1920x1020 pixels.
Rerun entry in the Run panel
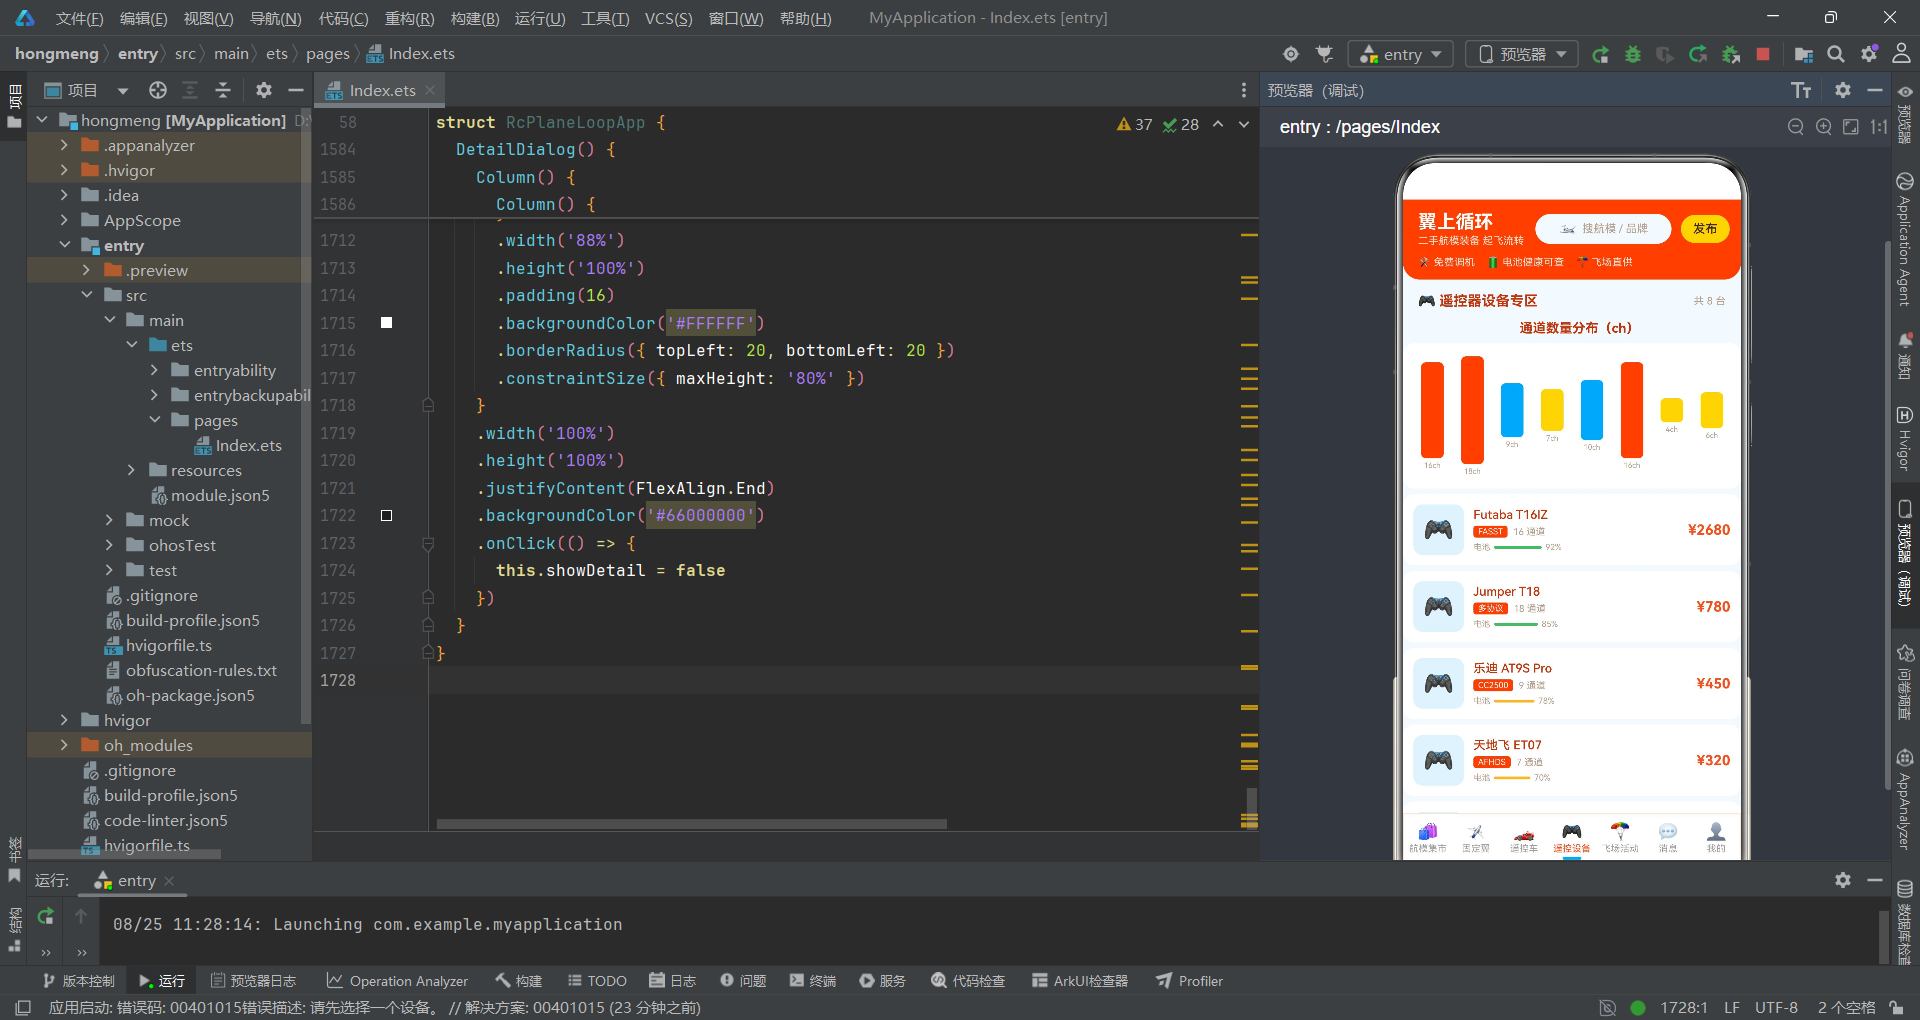46,916
